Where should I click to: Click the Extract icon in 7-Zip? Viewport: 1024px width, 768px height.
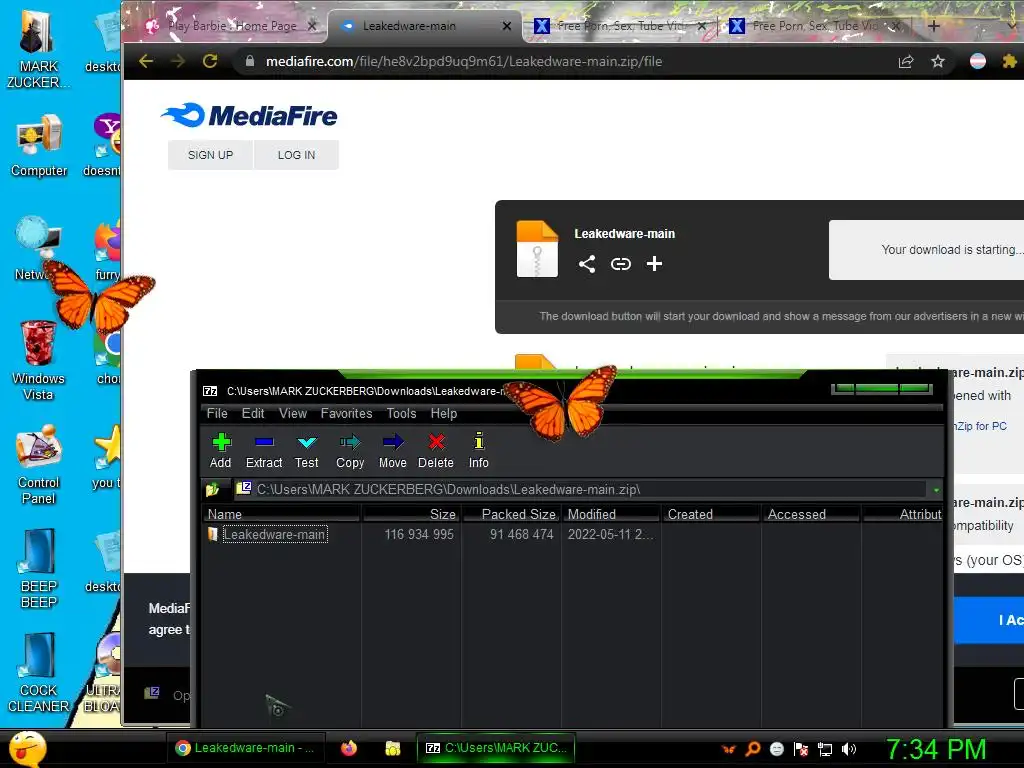coord(264,451)
